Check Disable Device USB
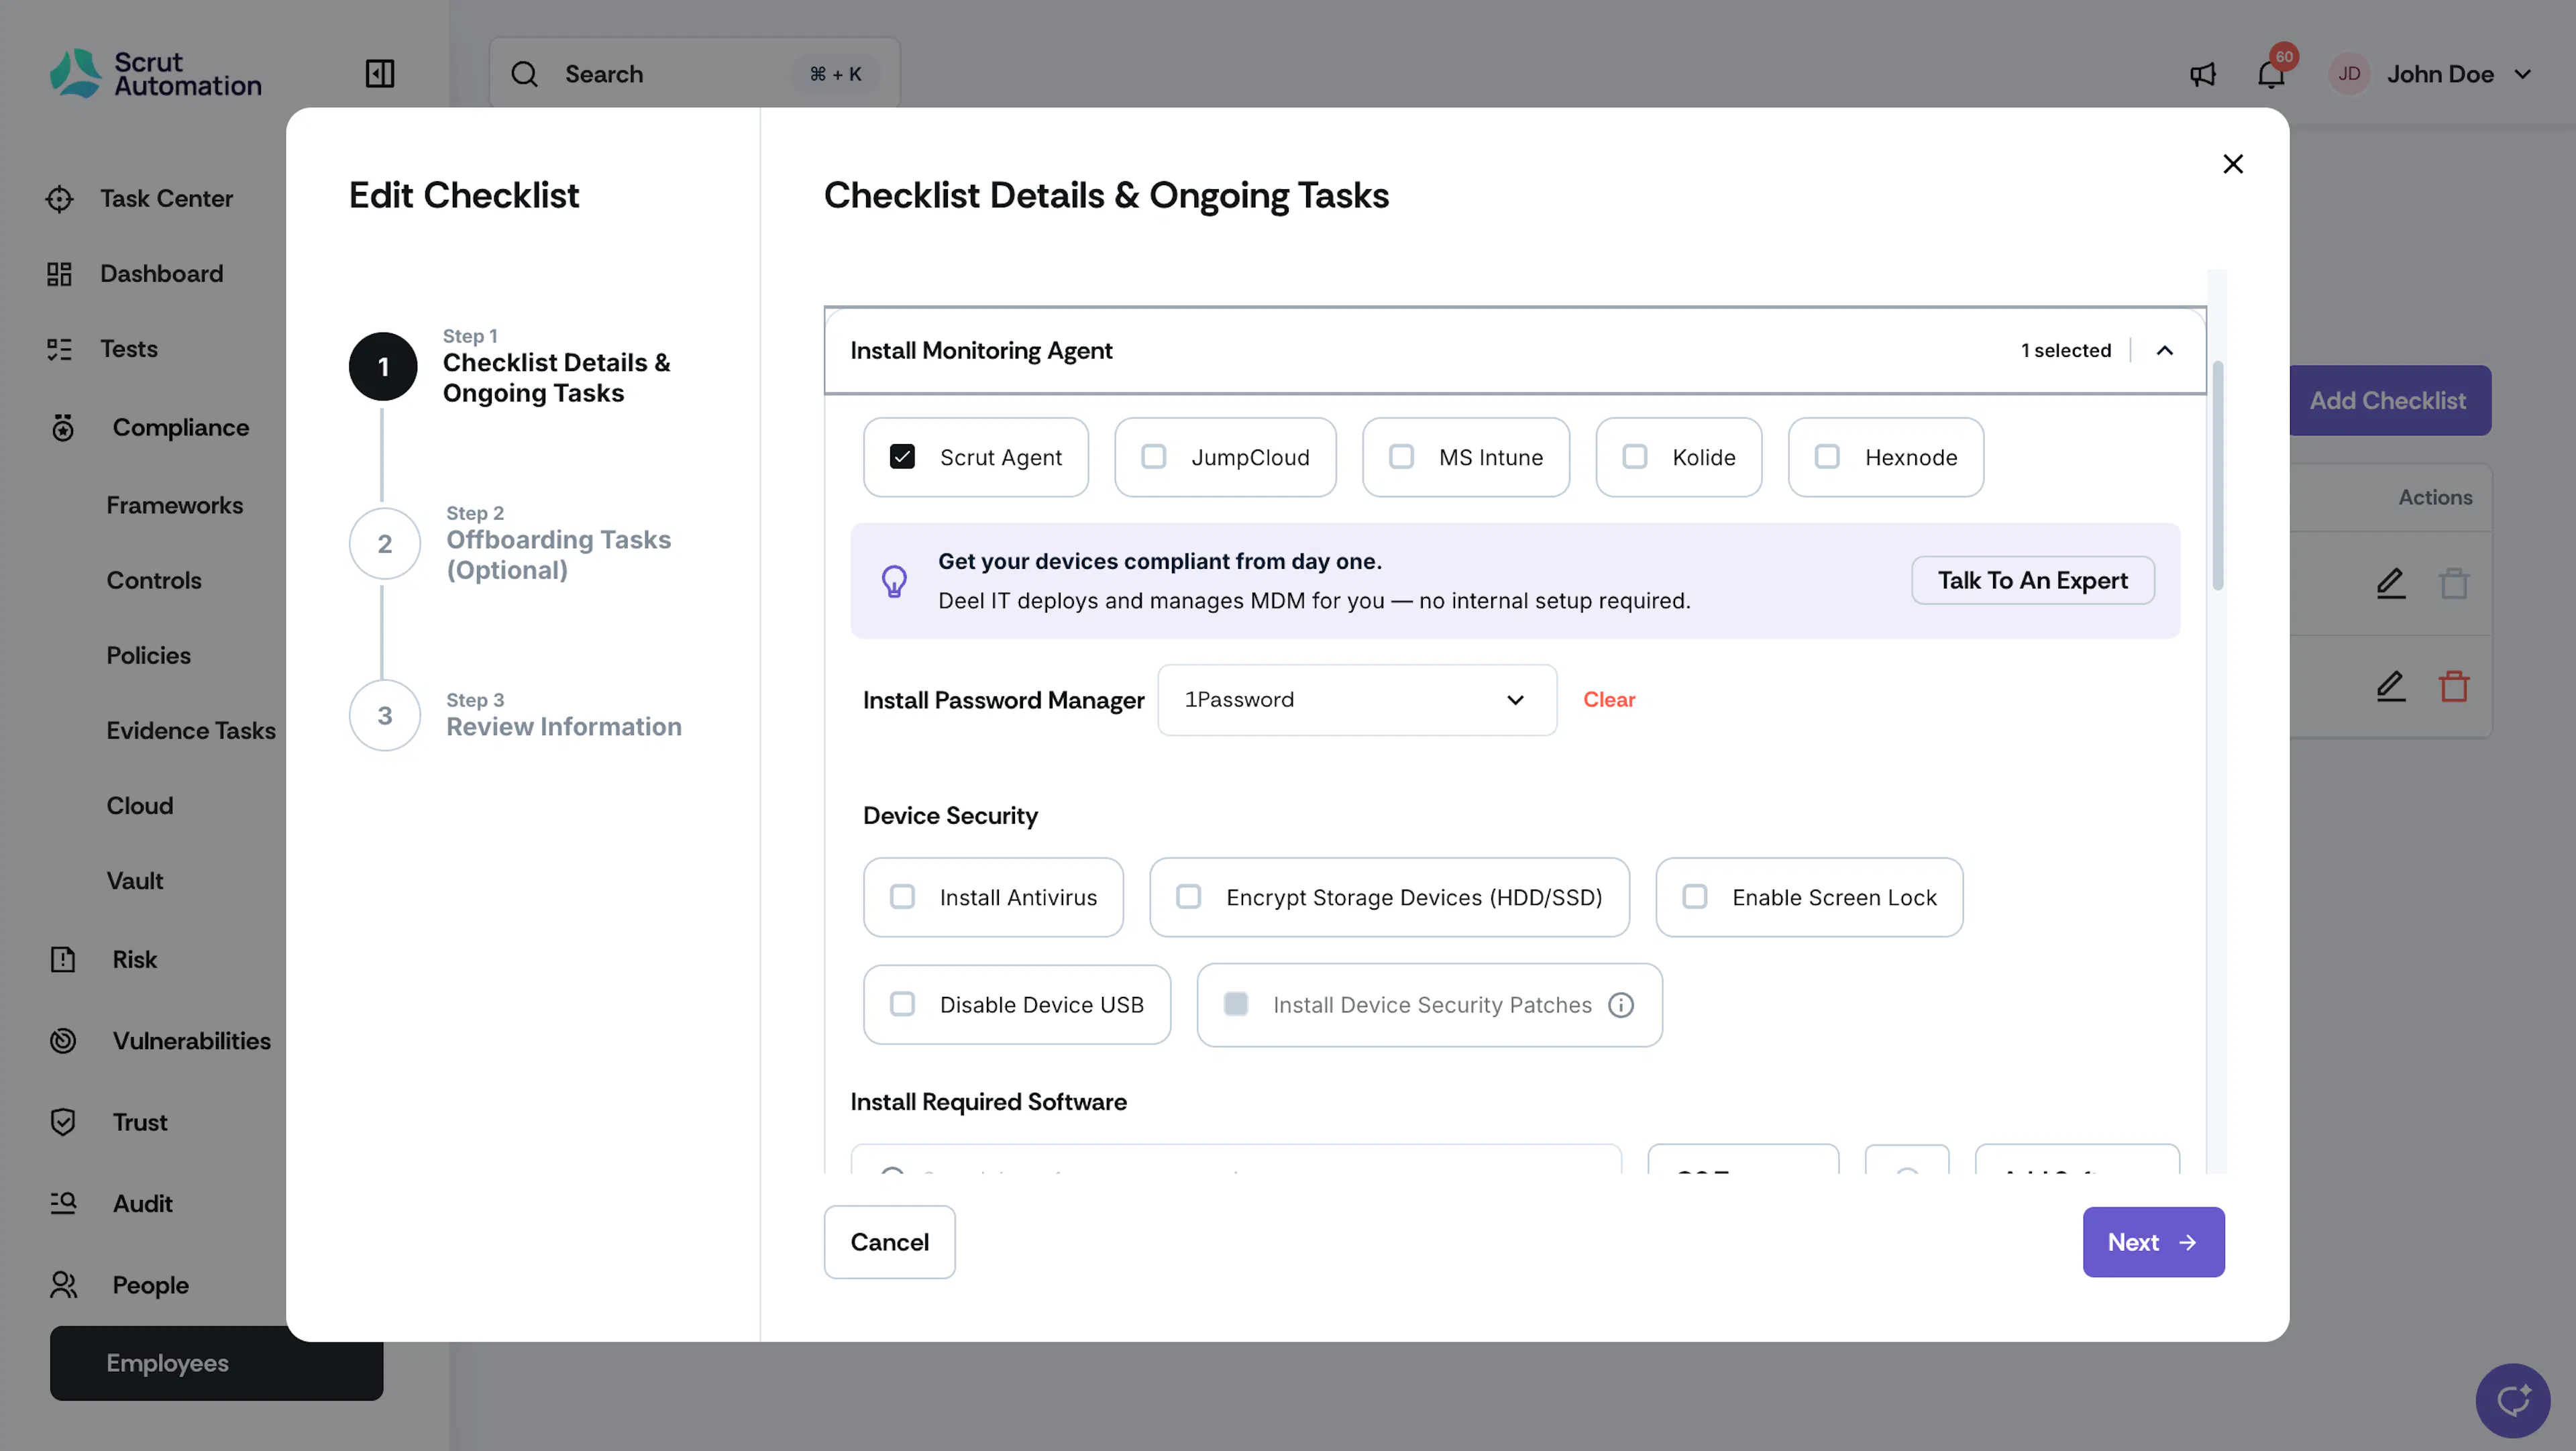Viewport: 2576px width, 1451px height. coord(902,1004)
